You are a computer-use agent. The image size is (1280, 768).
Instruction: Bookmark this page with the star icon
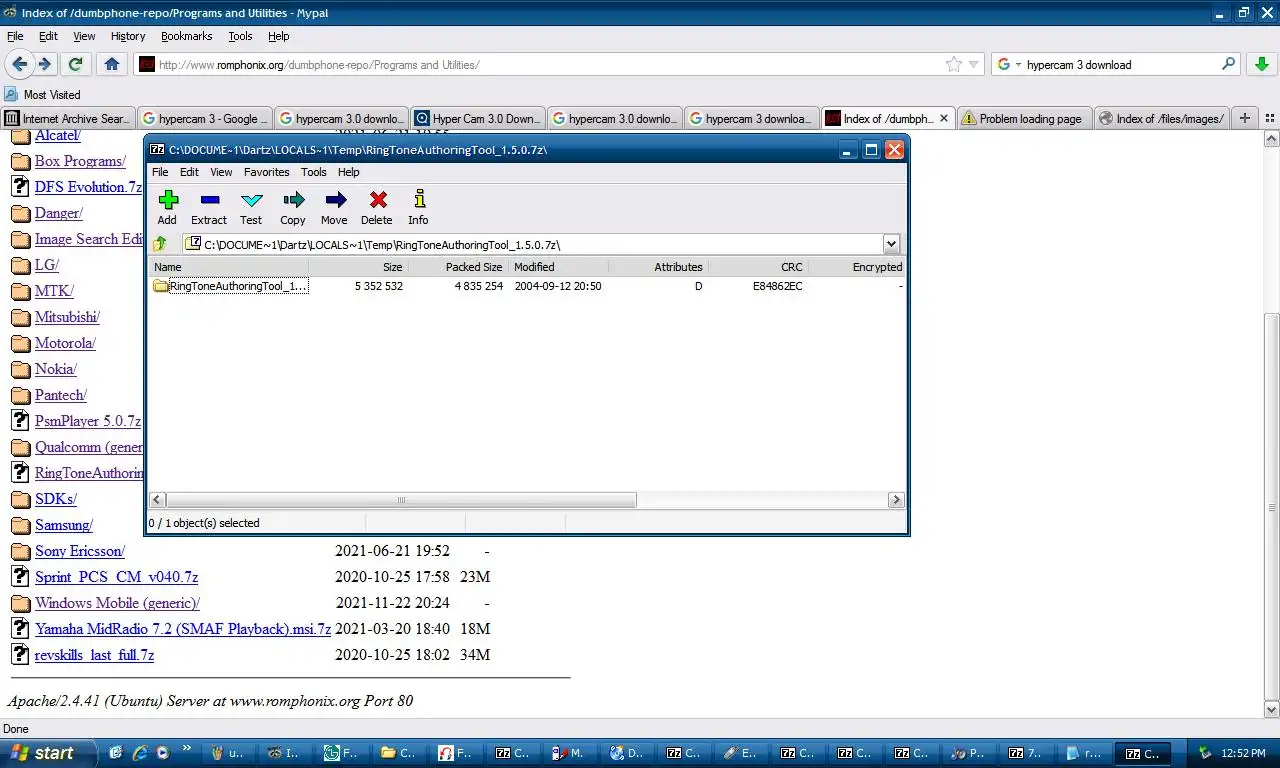(954, 64)
